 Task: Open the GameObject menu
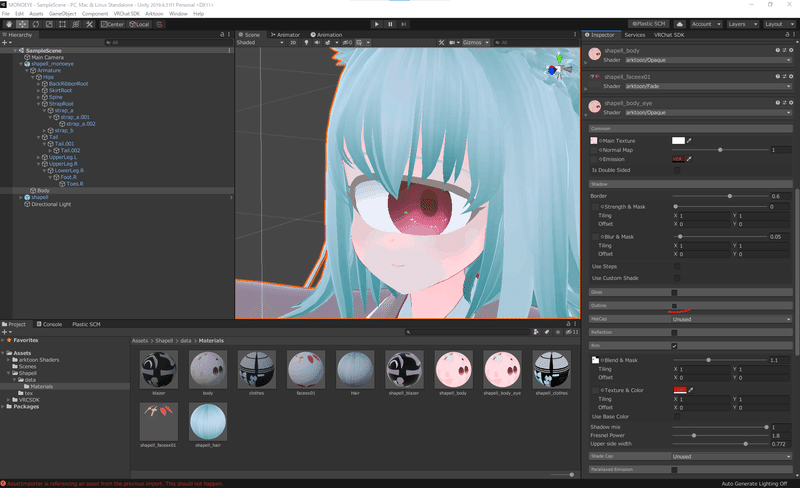(62, 14)
